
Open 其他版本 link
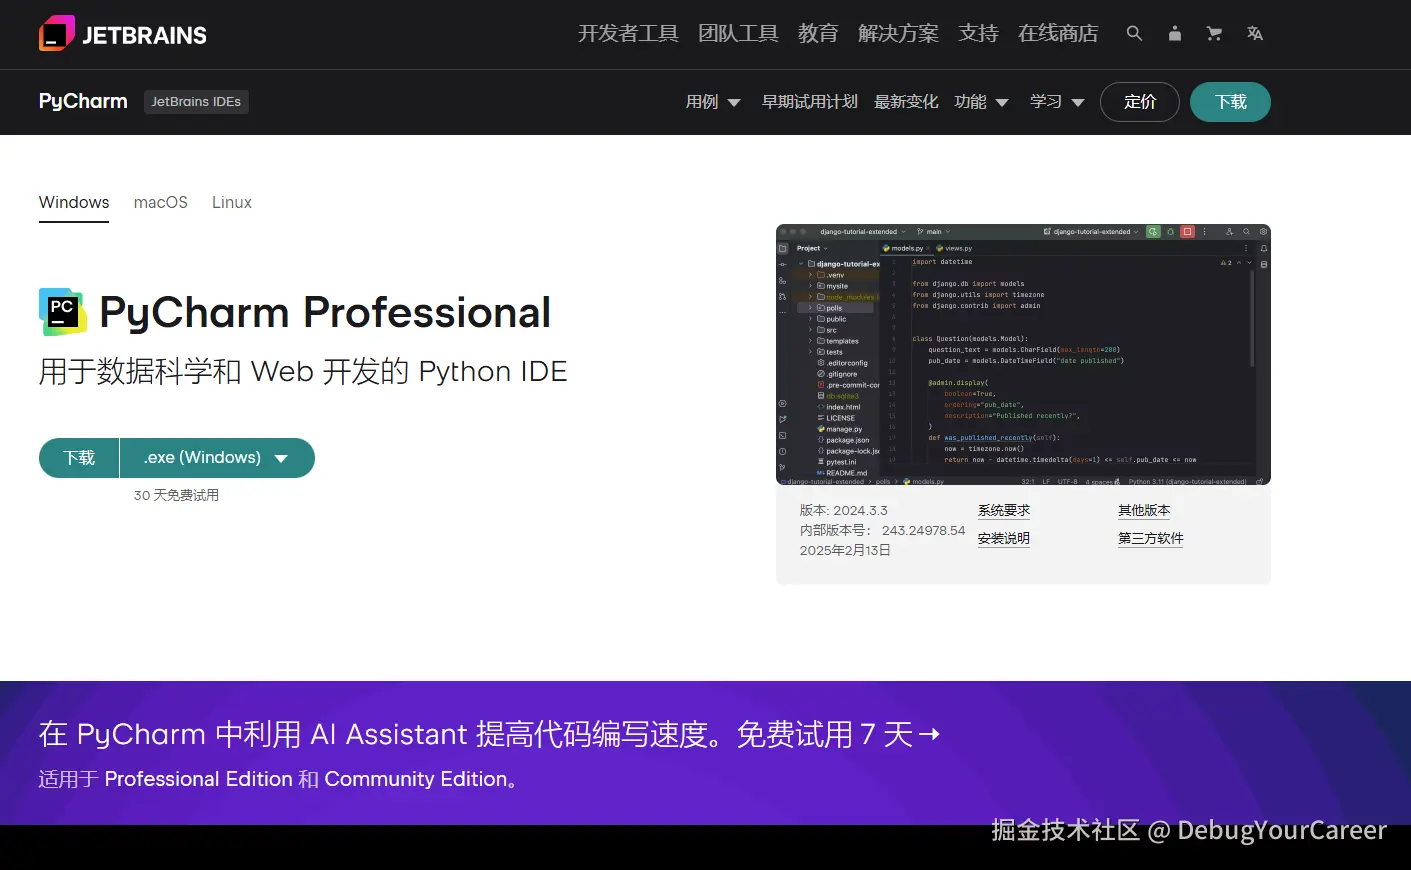(1144, 510)
